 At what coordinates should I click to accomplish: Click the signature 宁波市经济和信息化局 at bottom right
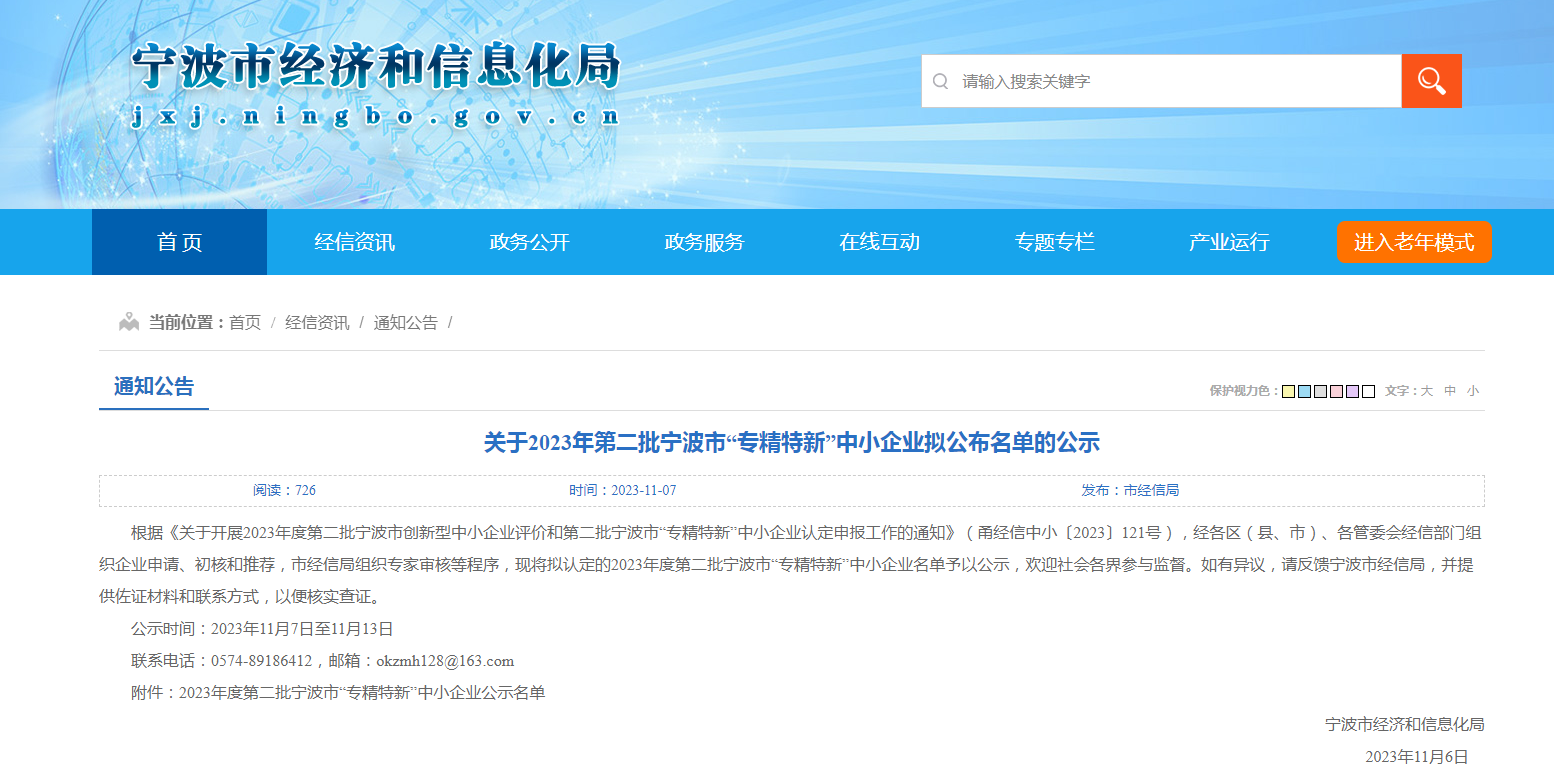pos(1404,725)
